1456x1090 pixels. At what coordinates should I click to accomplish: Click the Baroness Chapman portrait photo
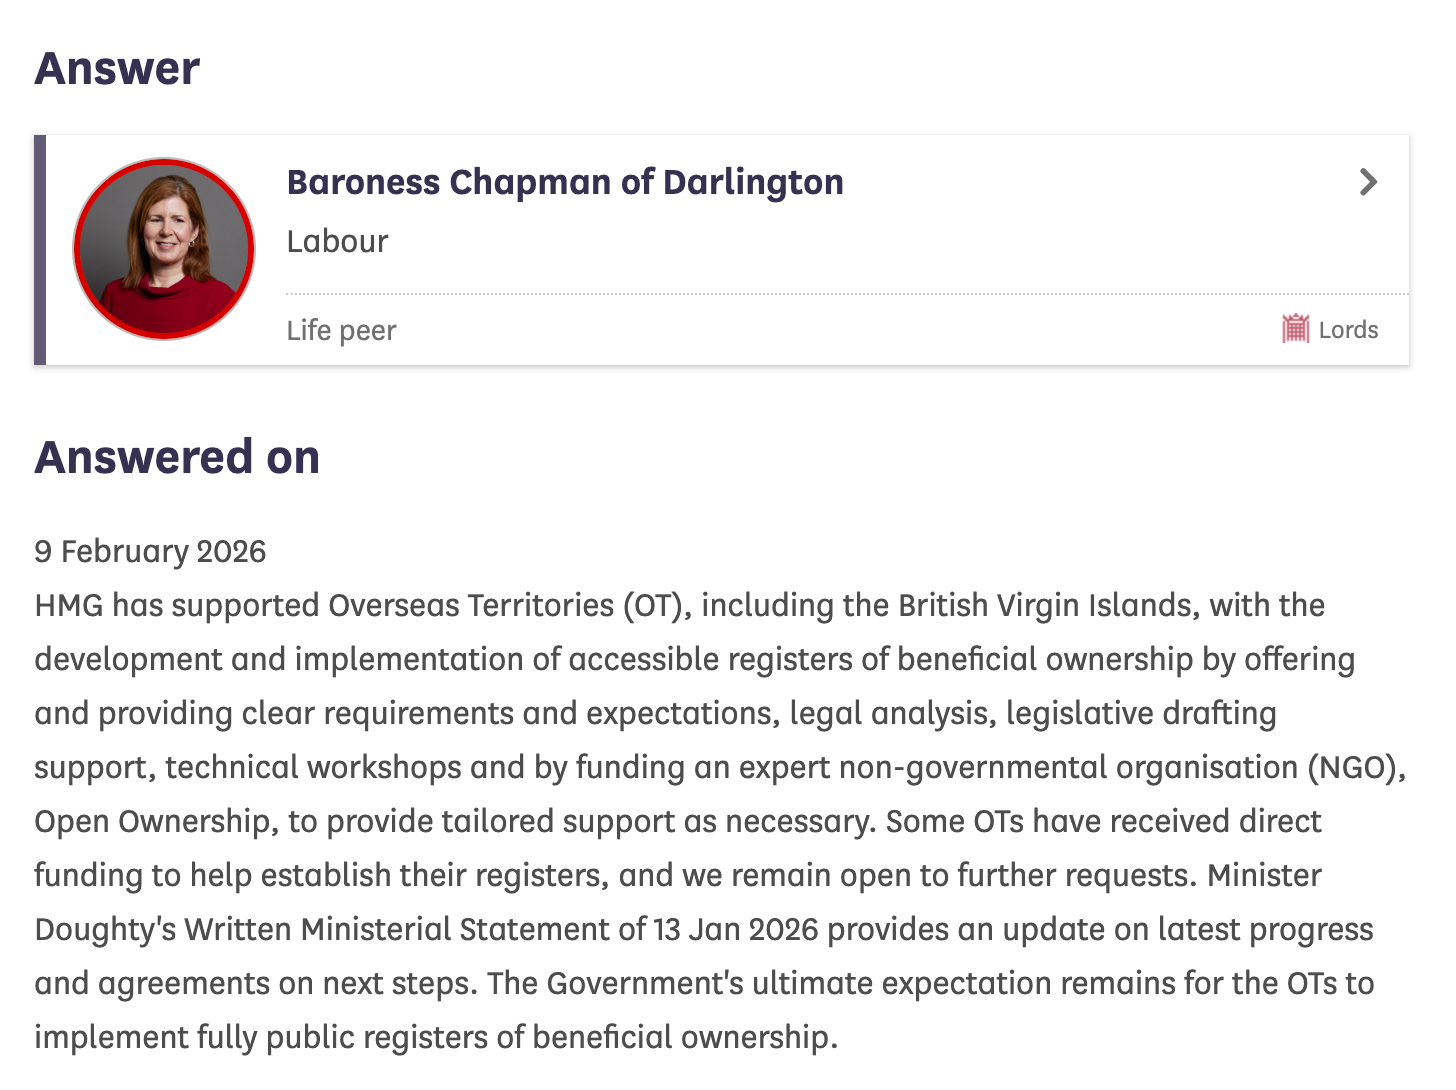point(164,249)
